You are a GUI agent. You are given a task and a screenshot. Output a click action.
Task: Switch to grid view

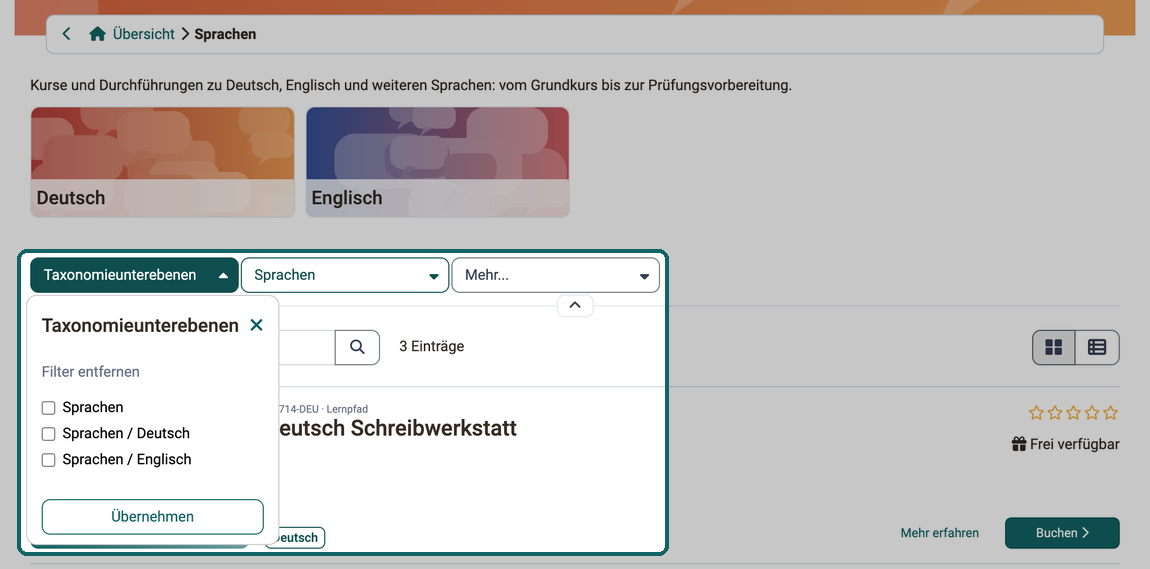tap(1054, 347)
